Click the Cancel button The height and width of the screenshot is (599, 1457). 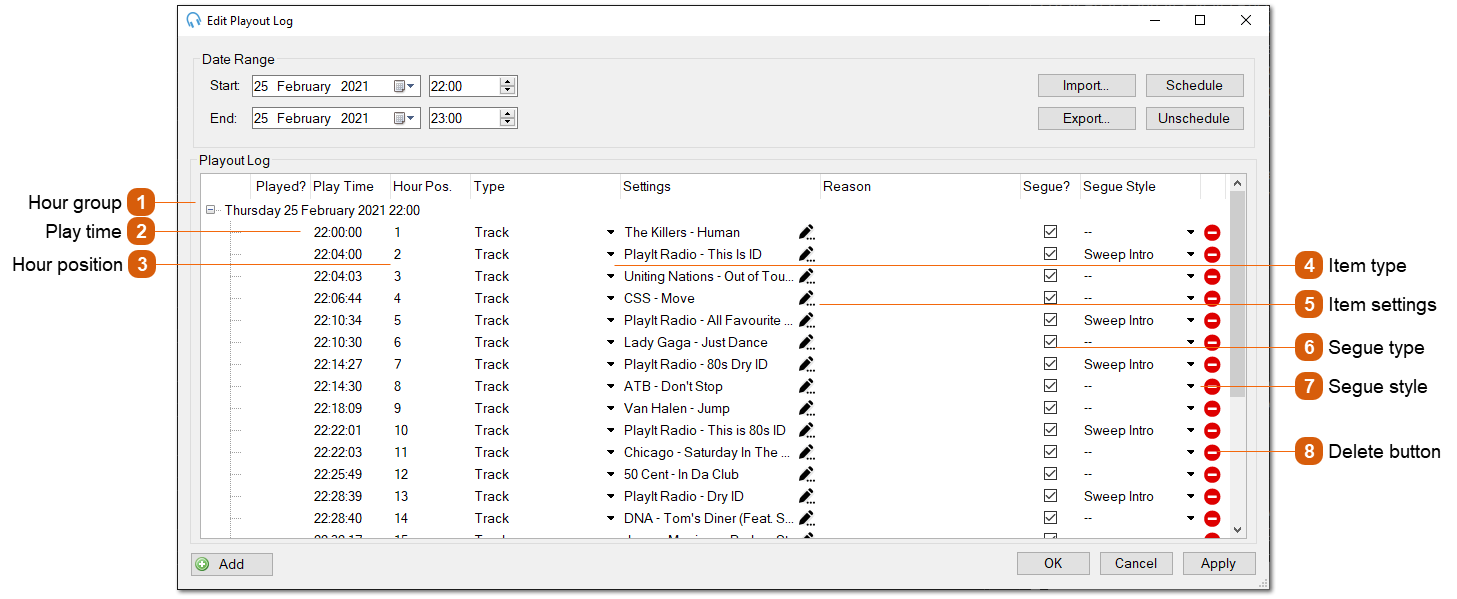coord(1136,563)
